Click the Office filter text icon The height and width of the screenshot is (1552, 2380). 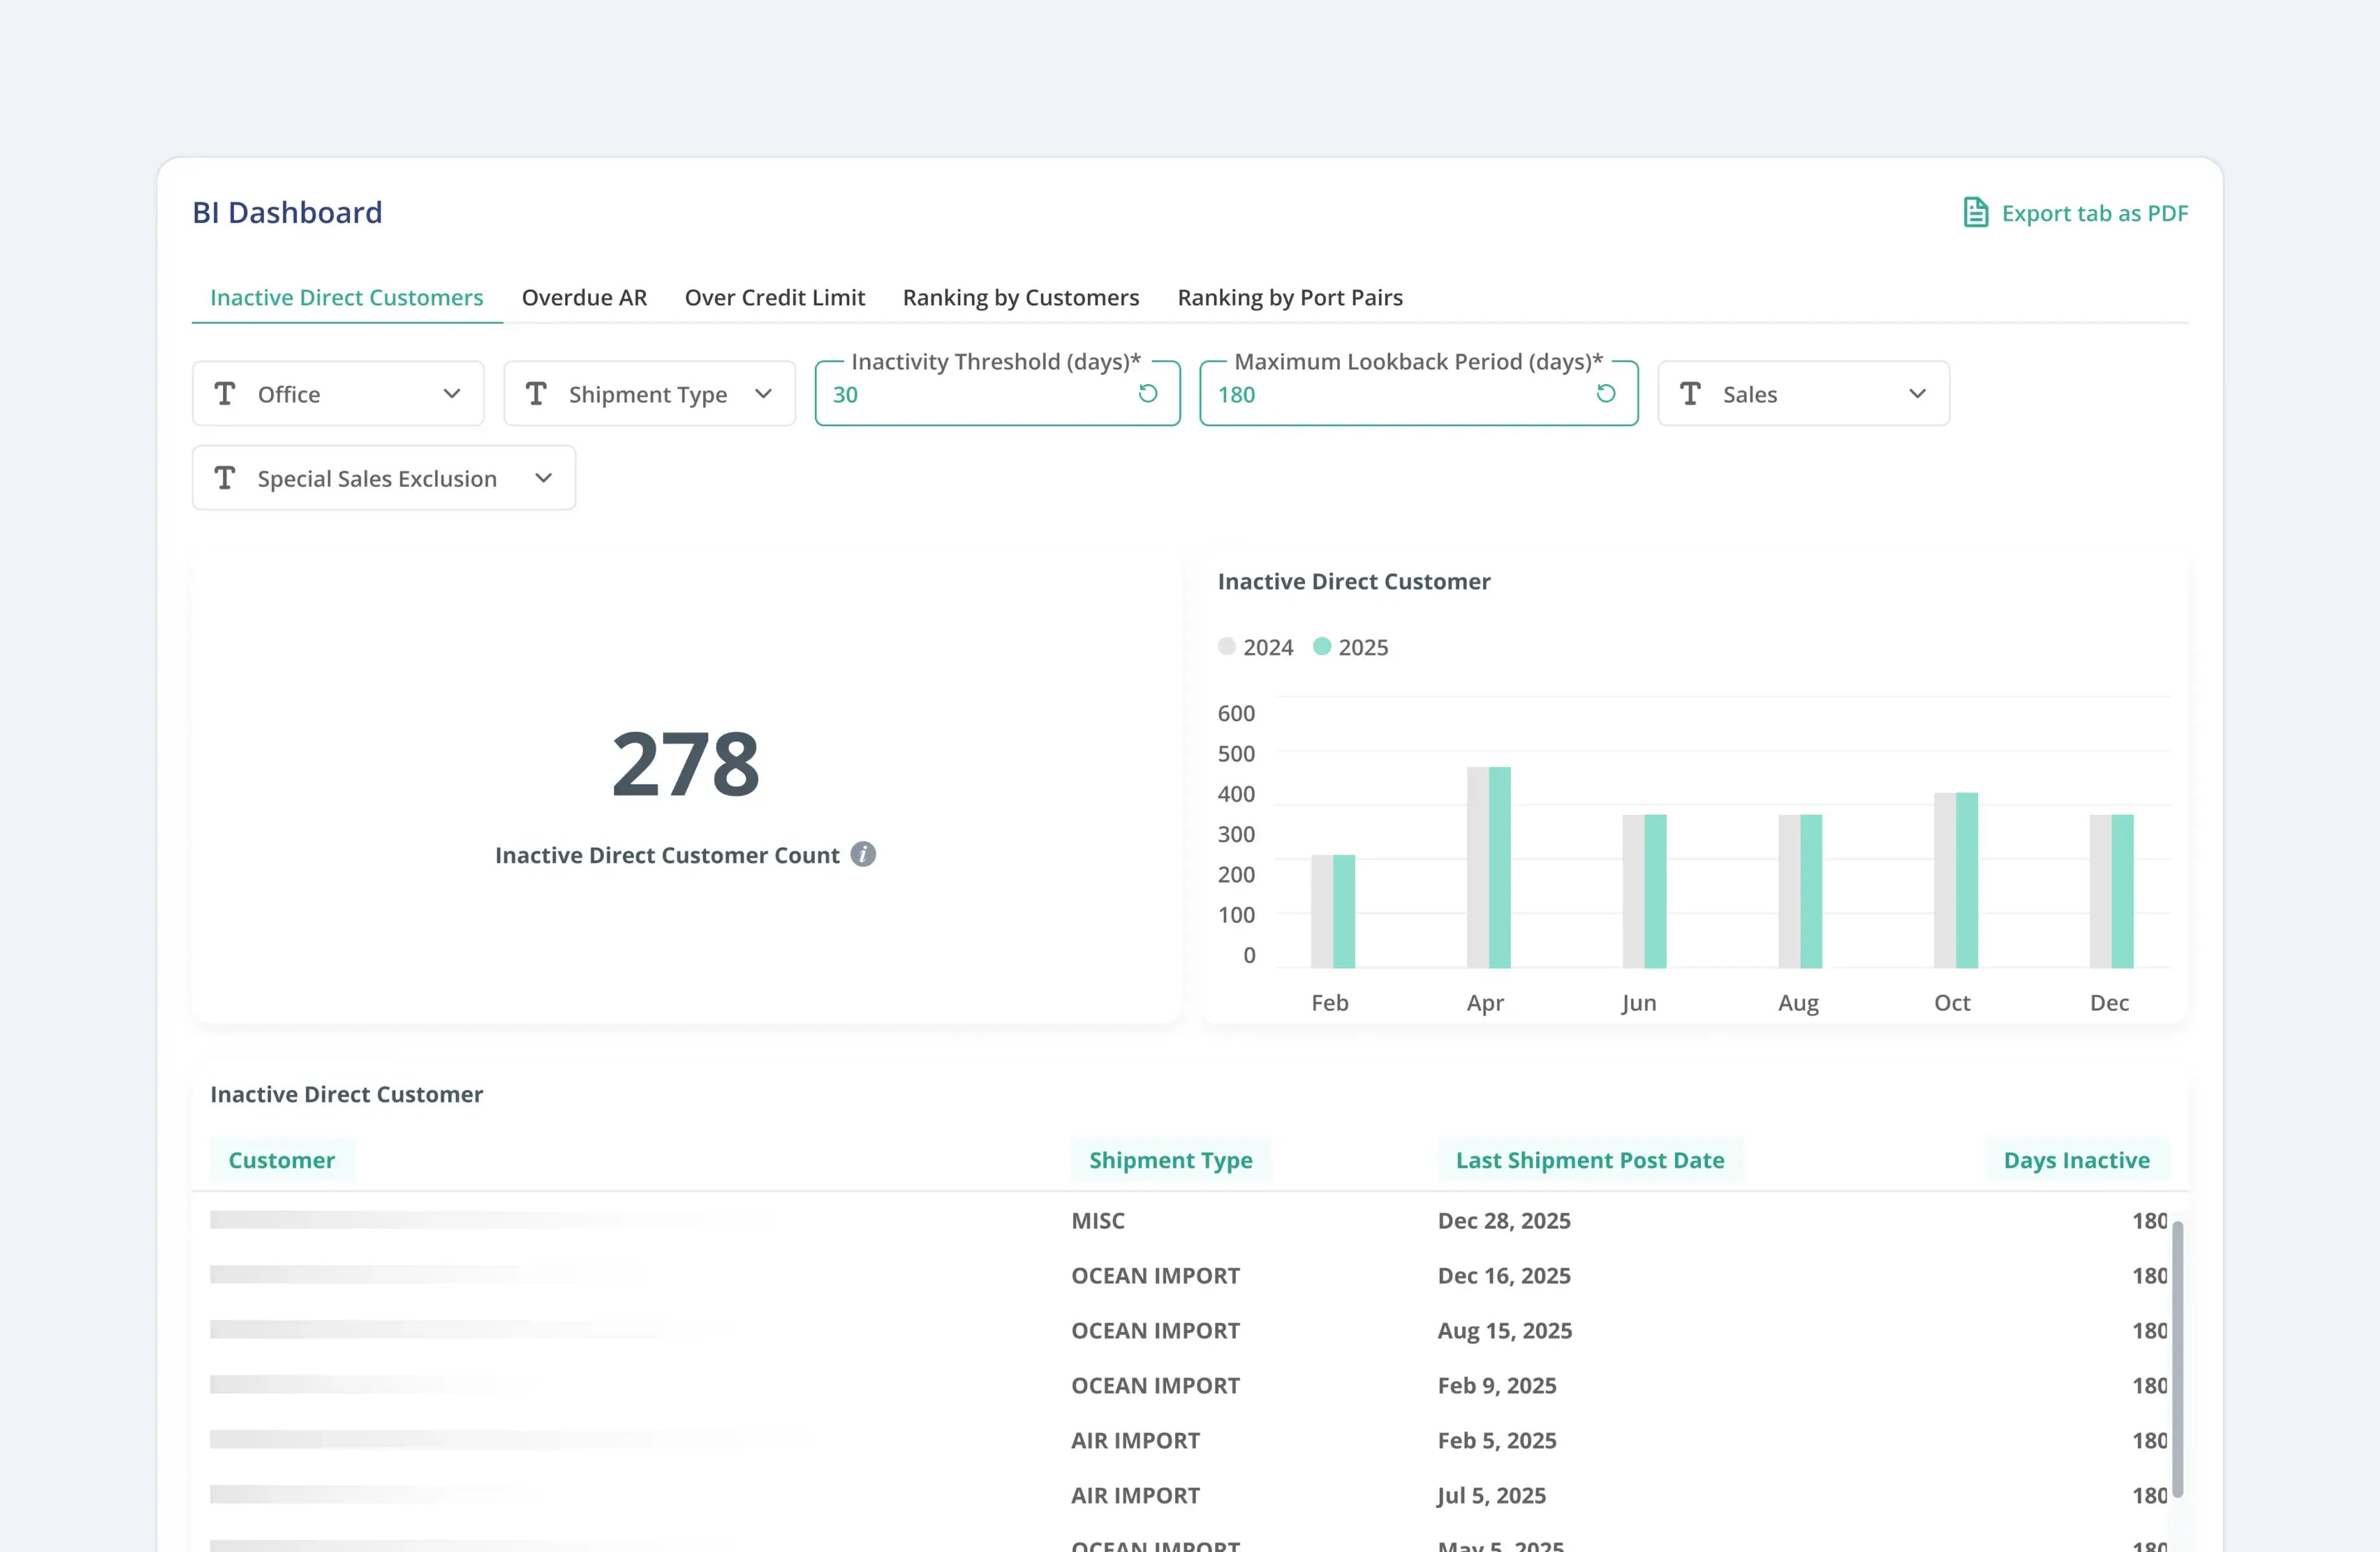225,393
